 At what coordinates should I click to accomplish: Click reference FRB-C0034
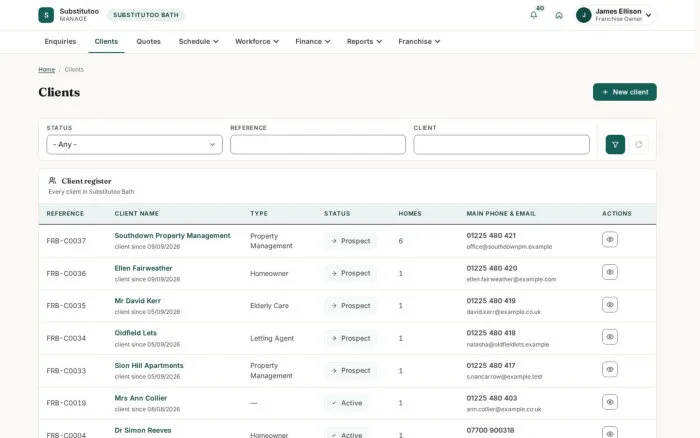66,338
